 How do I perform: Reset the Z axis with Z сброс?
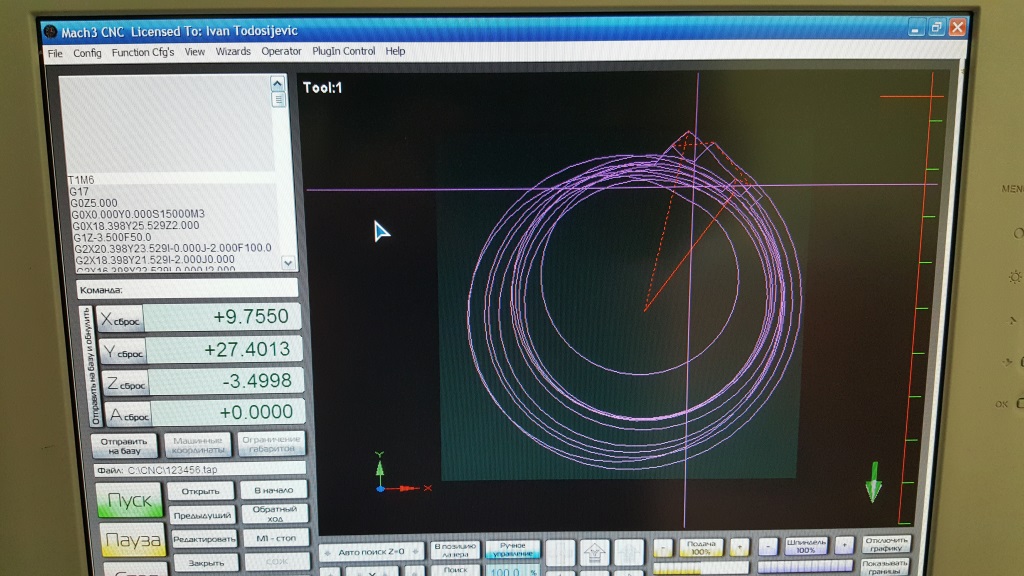click(x=126, y=383)
